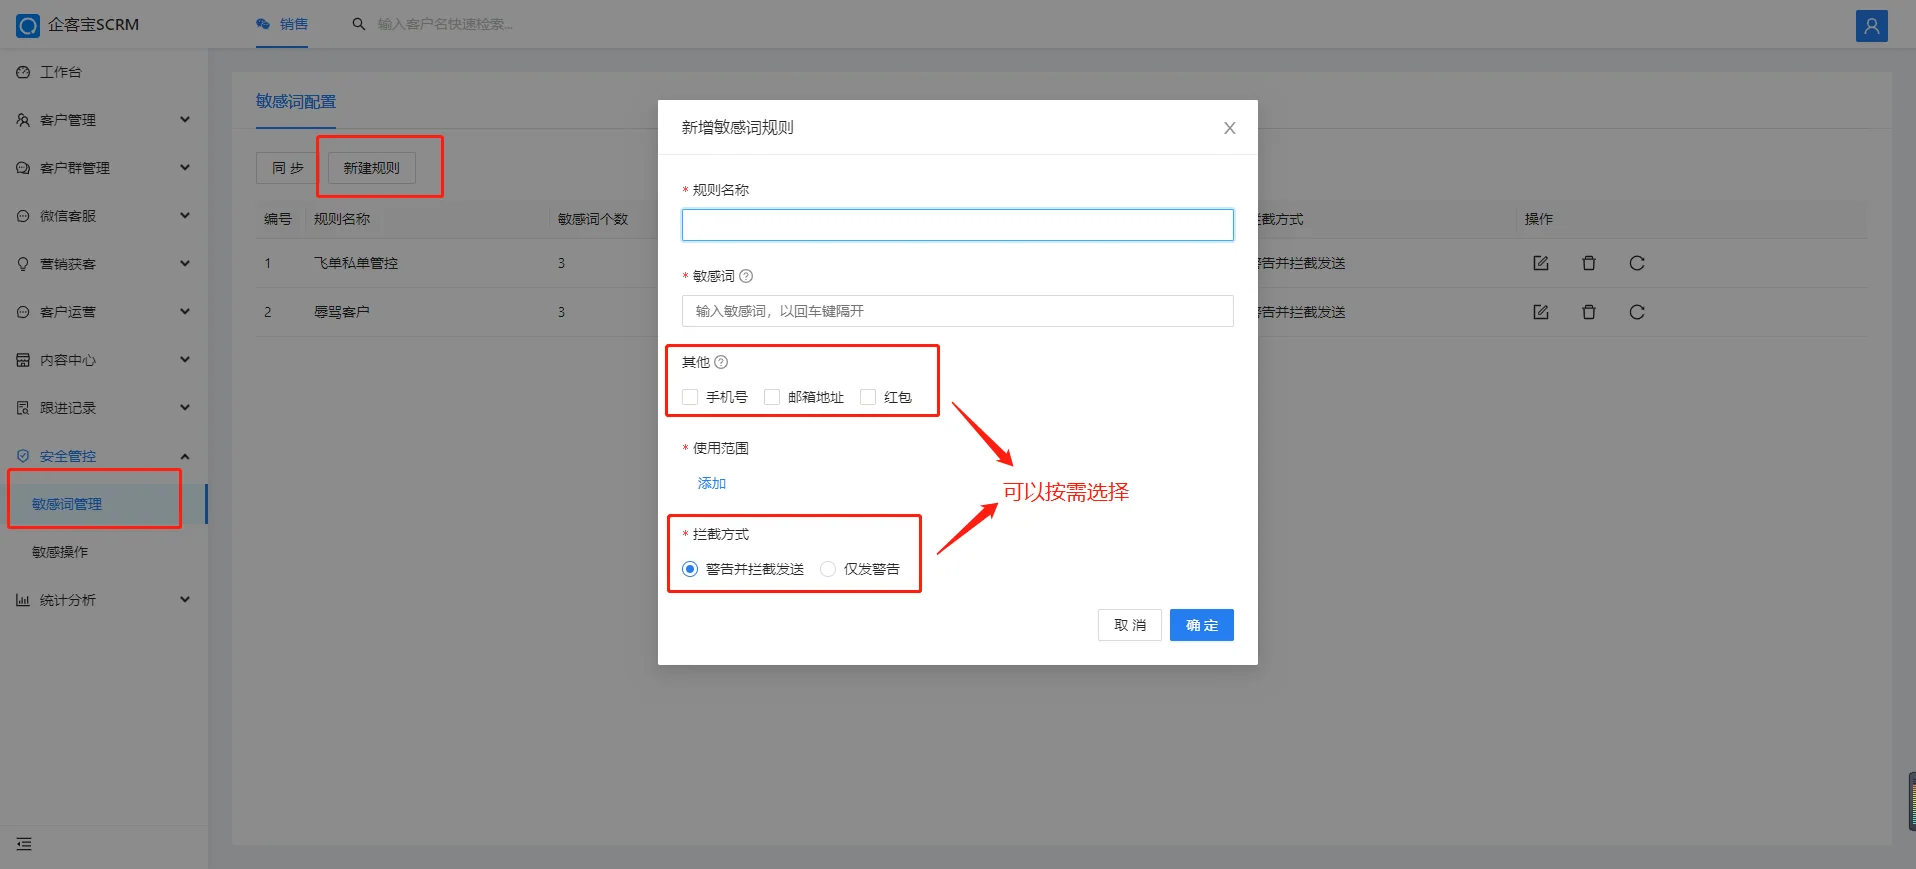Image resolution: width=1916 pixels, height=869 pixels.
Task: Check the 邮箱地址 checkbox
Action: point(772,397)
